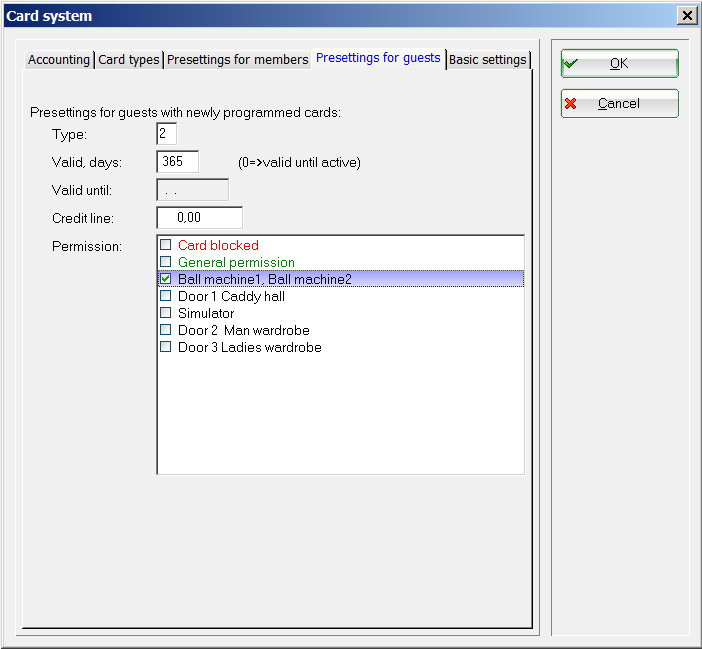Select the 'General permission' row text
Viewport: 702px width, 649px height.
click(236, 262)
